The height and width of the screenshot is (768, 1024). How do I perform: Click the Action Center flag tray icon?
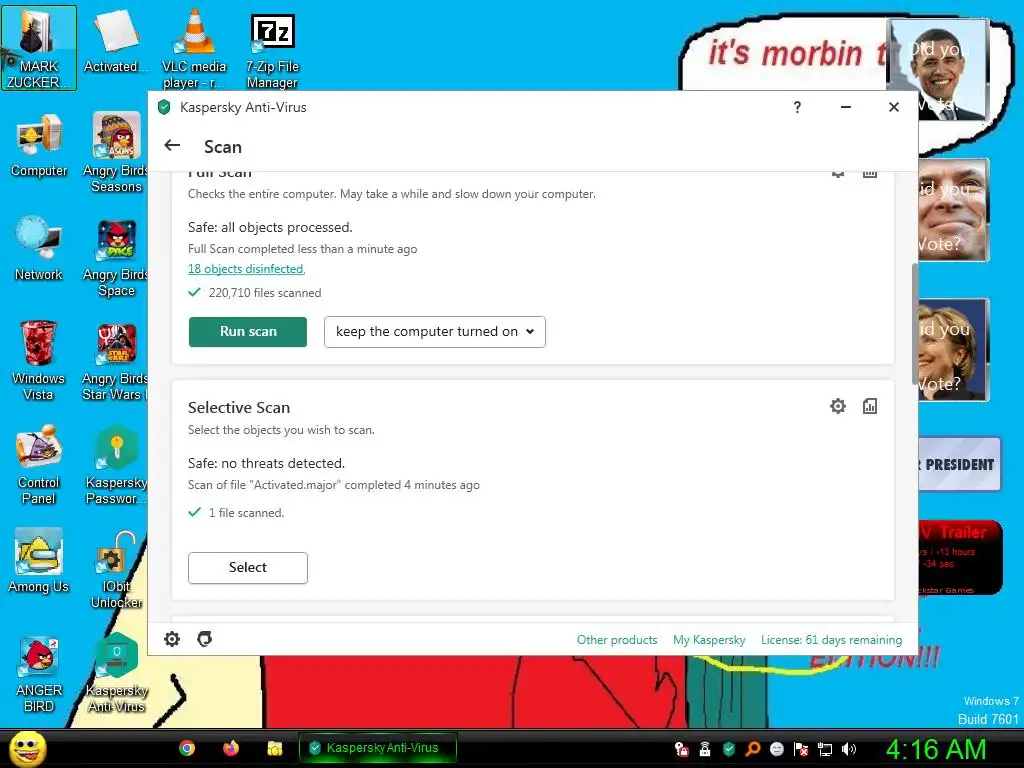click(x=801, y=749)
